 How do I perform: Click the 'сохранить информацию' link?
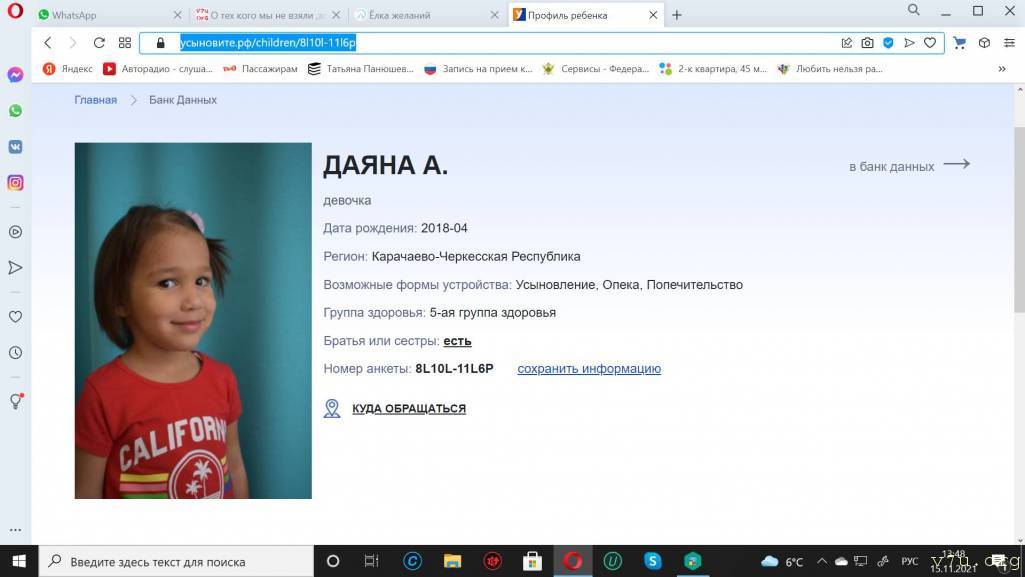pos(589,369)
